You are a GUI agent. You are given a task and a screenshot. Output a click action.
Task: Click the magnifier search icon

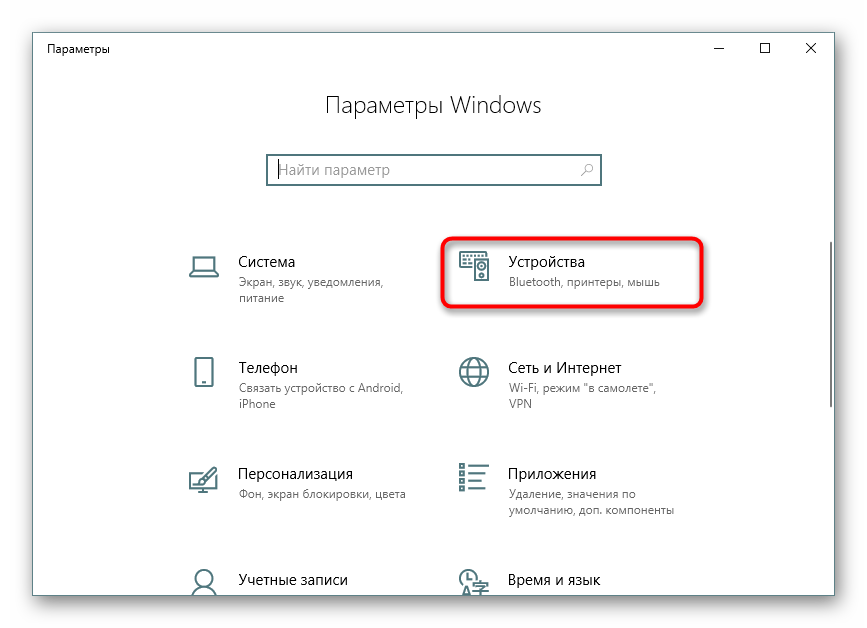(587, 170)
